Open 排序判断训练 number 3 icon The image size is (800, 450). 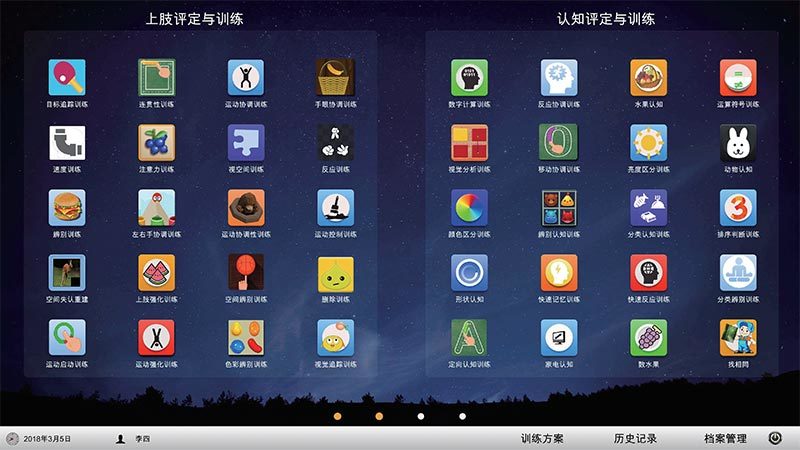click(x=738, y=208)
